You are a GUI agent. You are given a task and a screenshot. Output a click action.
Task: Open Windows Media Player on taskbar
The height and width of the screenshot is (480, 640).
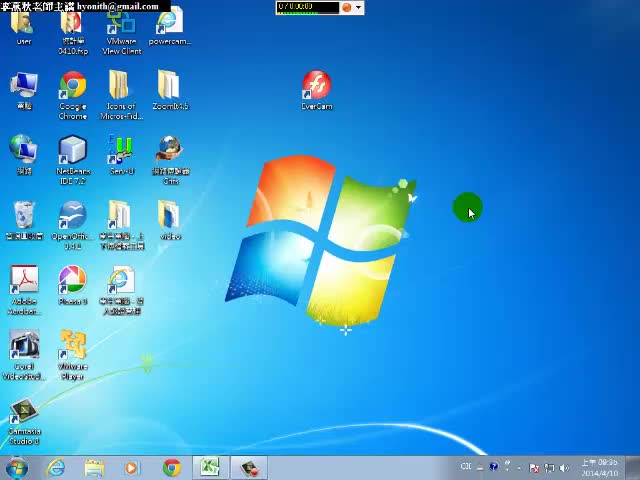click(132, 468)
